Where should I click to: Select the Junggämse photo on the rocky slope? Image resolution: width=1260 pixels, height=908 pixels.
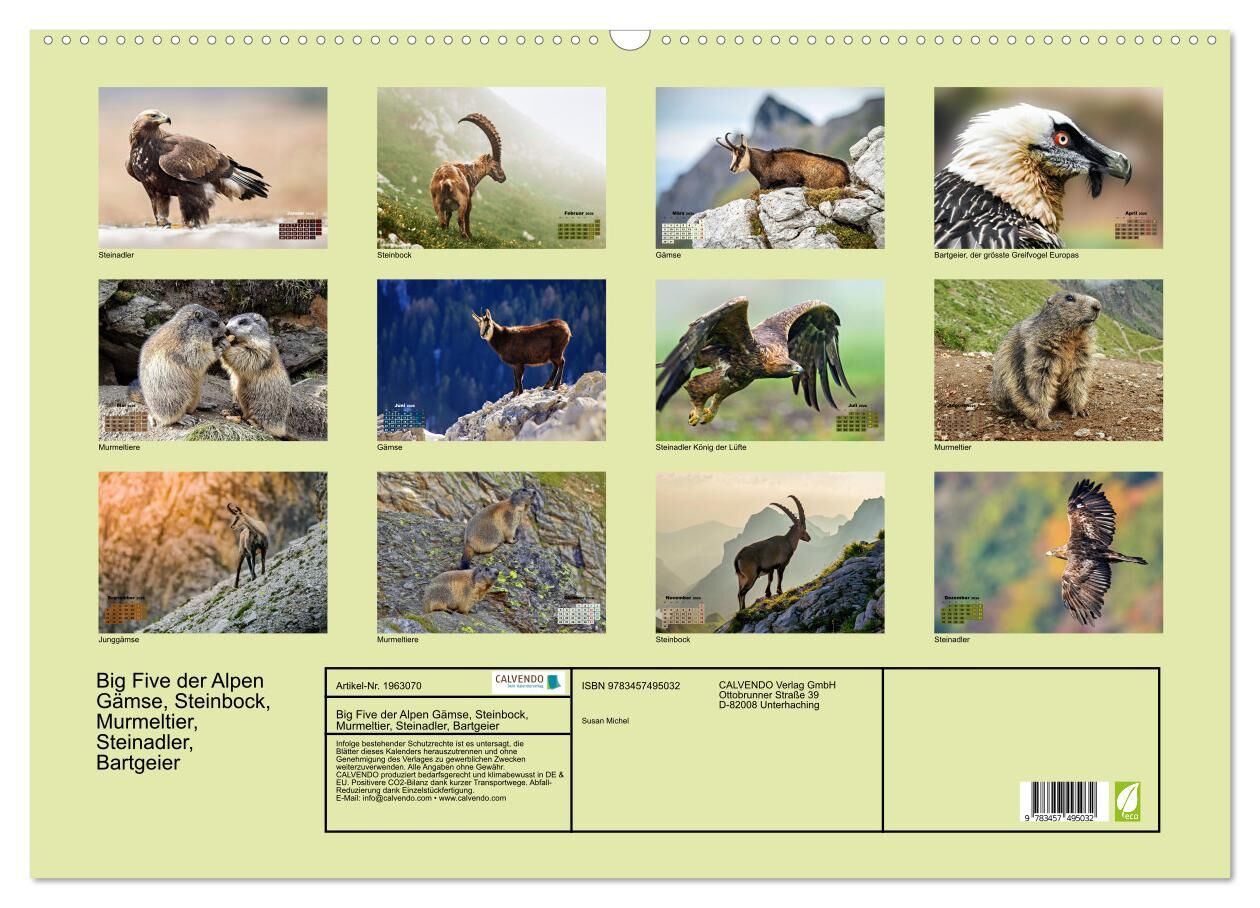point(212,552)
